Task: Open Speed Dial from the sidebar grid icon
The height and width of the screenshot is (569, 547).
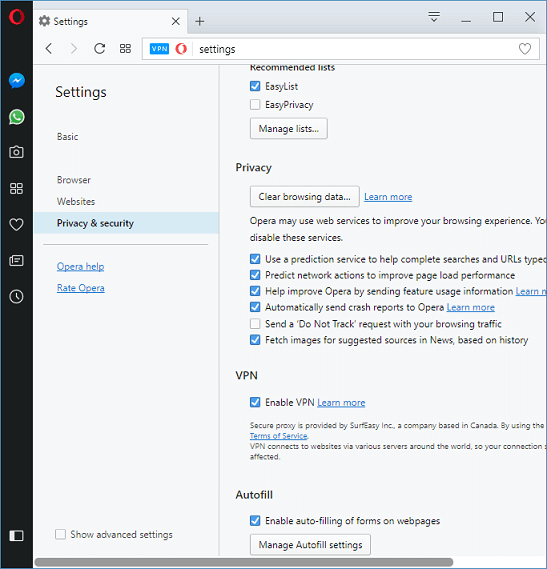Action: (x=16, y=188)
